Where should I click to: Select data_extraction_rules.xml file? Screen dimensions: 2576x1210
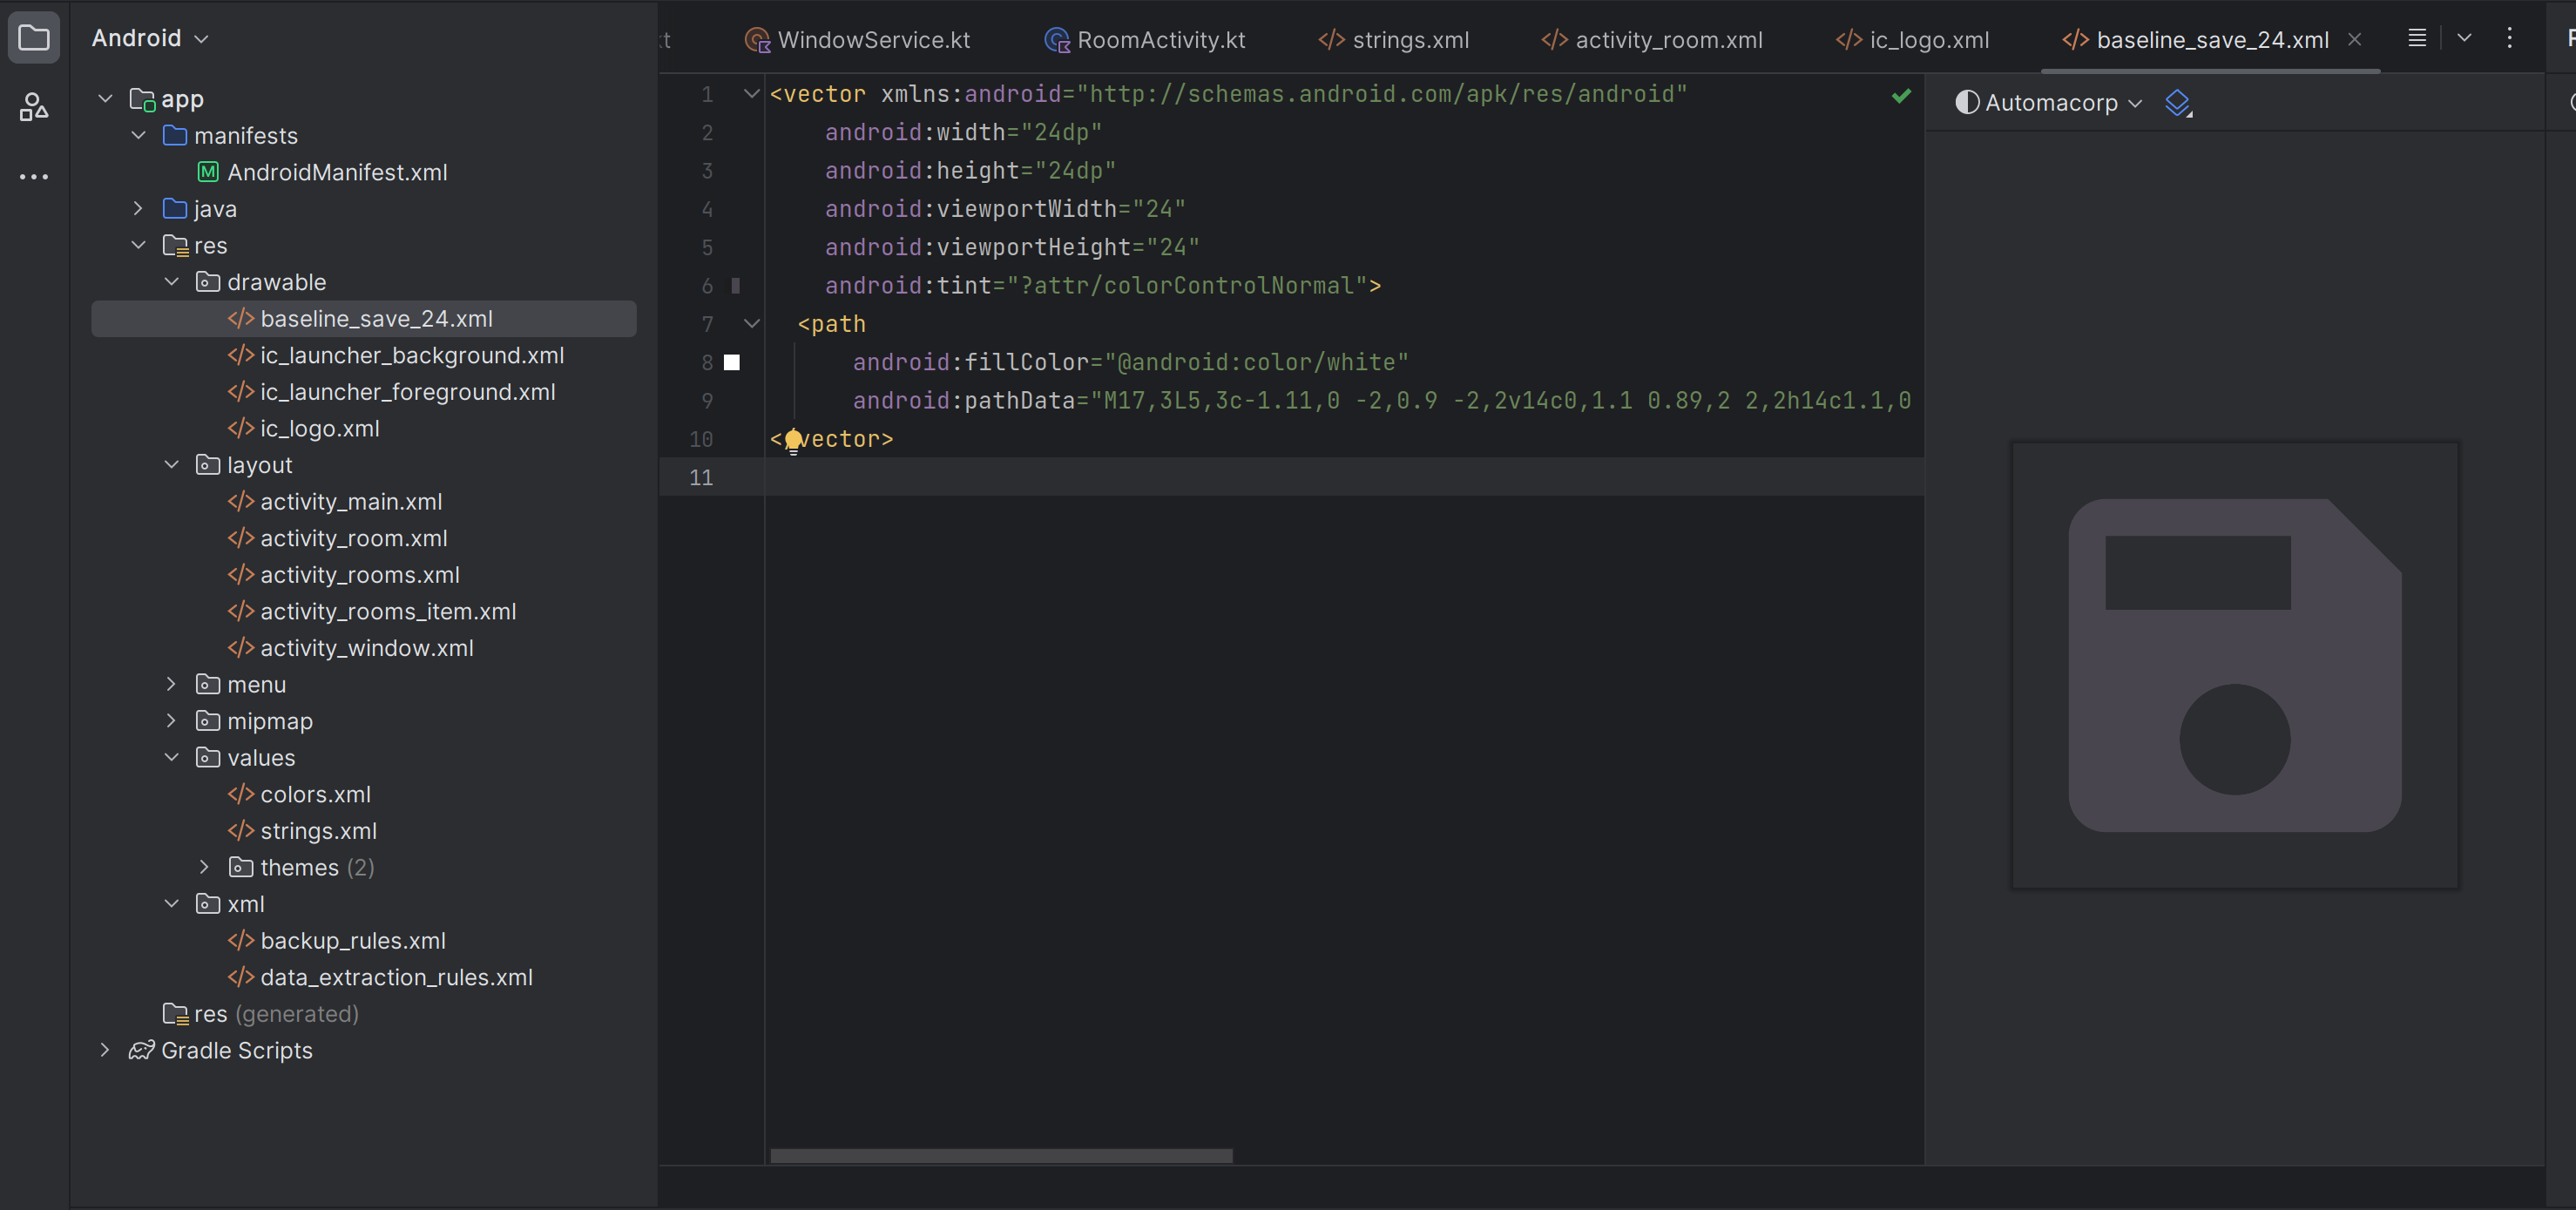pos(380,977)
